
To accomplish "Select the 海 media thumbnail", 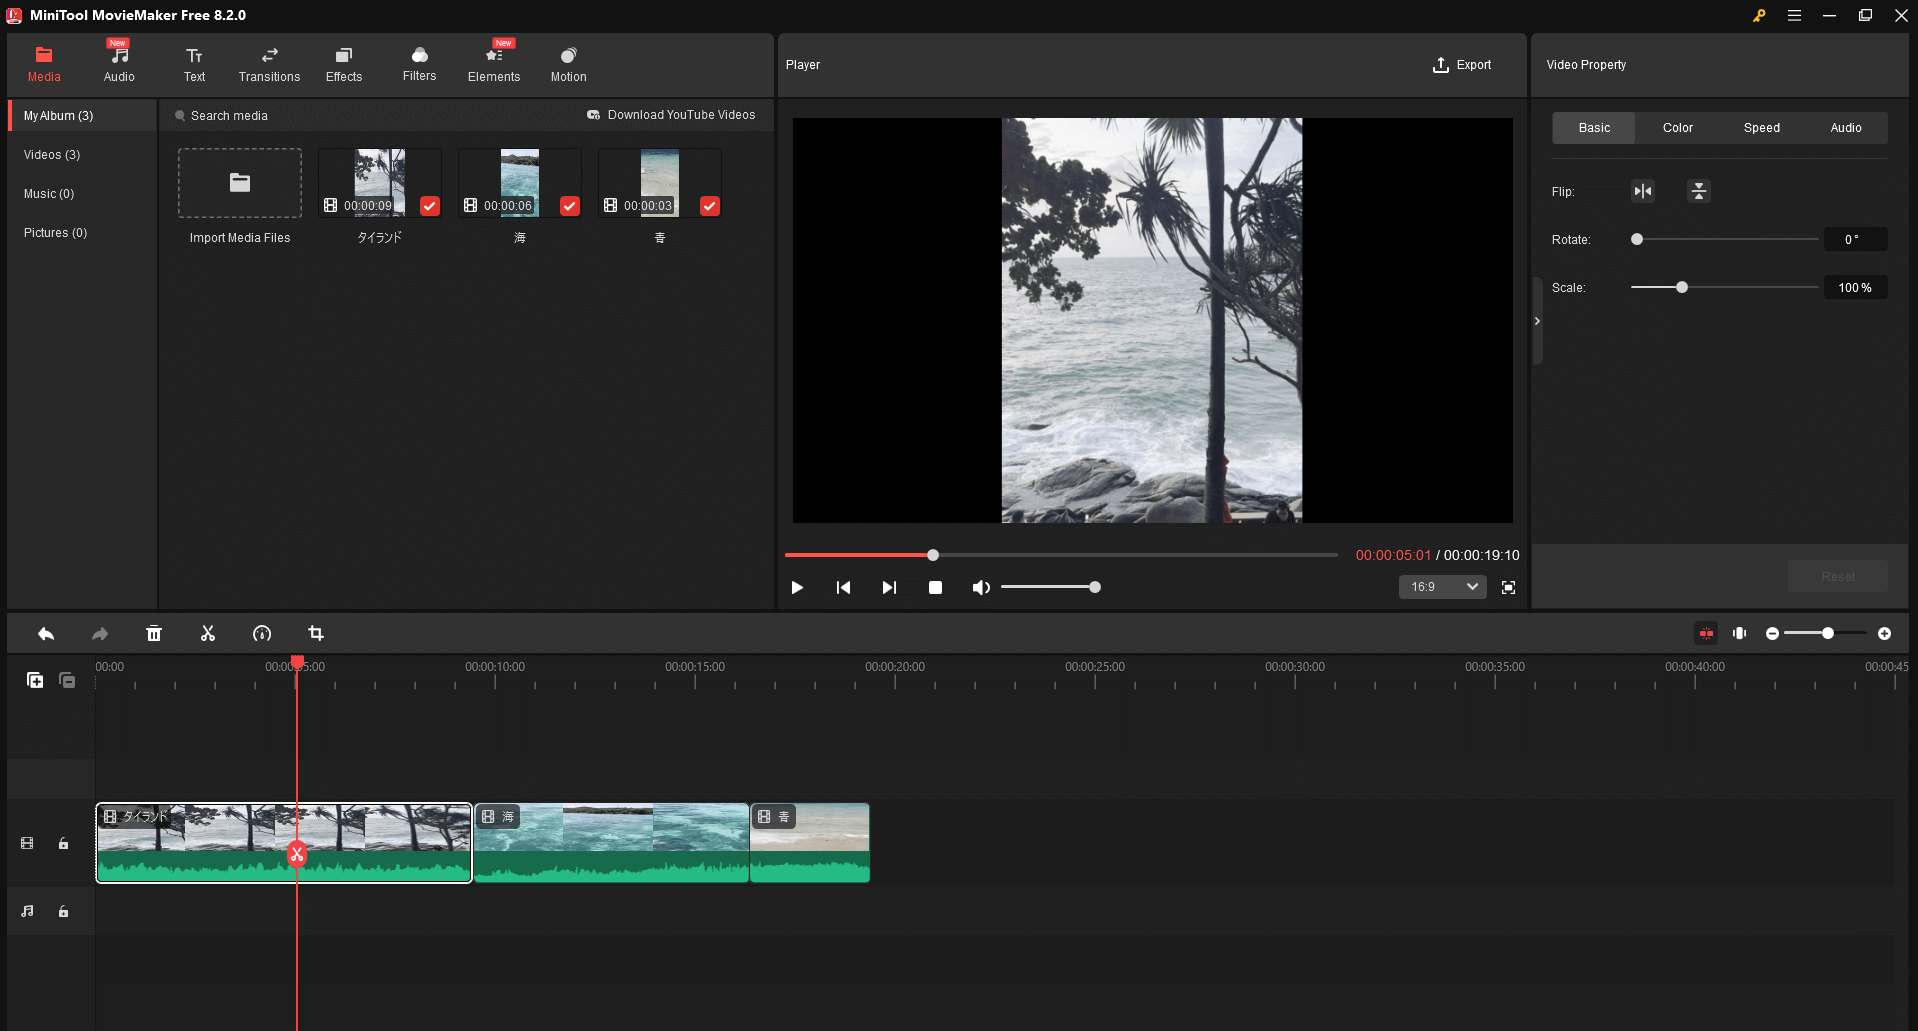I will (x=520, y=183).
